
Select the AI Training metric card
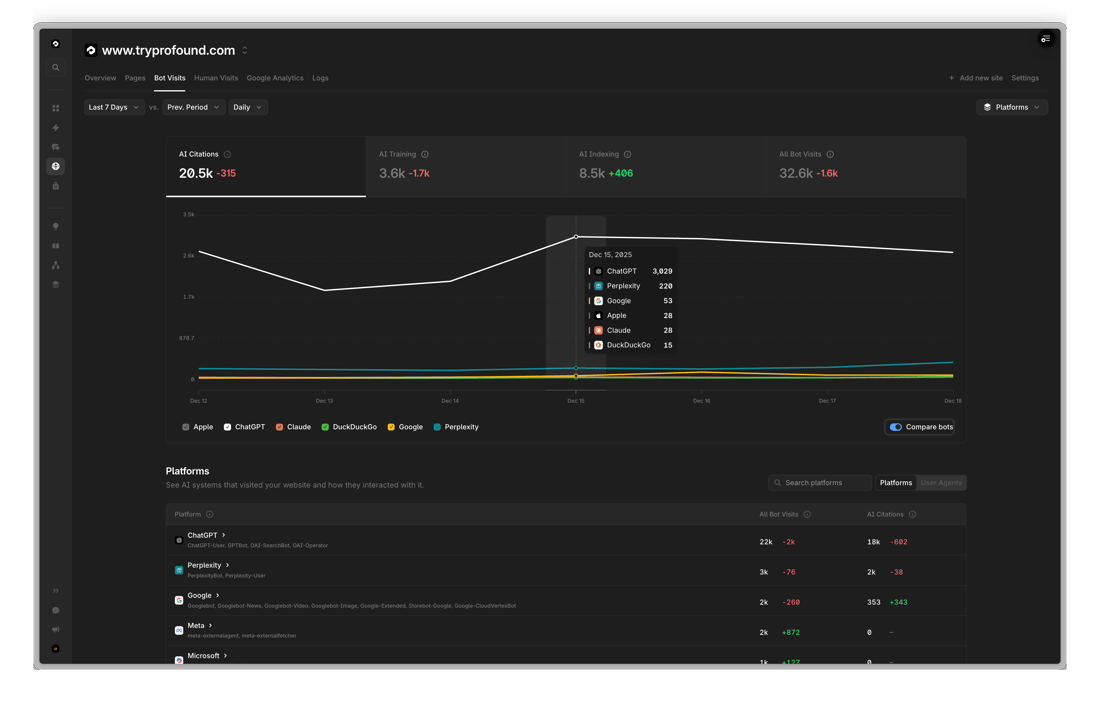tap(466, 167)
